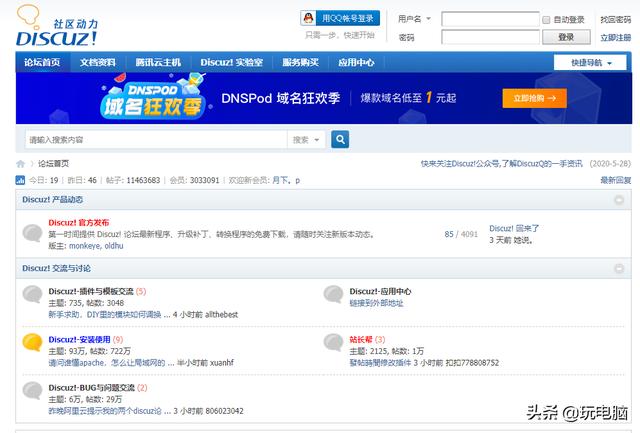Click the Discuz!-应用中心 forum bubble icon
640x433 pixels.
[x=333, y=294]
